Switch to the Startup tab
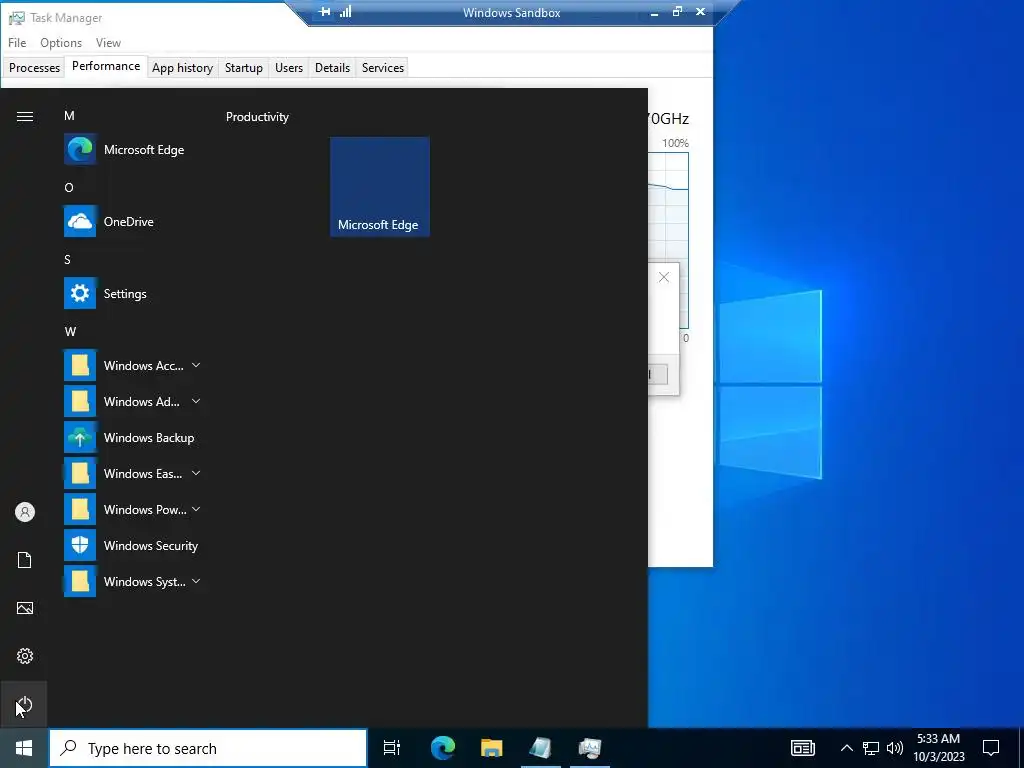 244,68
